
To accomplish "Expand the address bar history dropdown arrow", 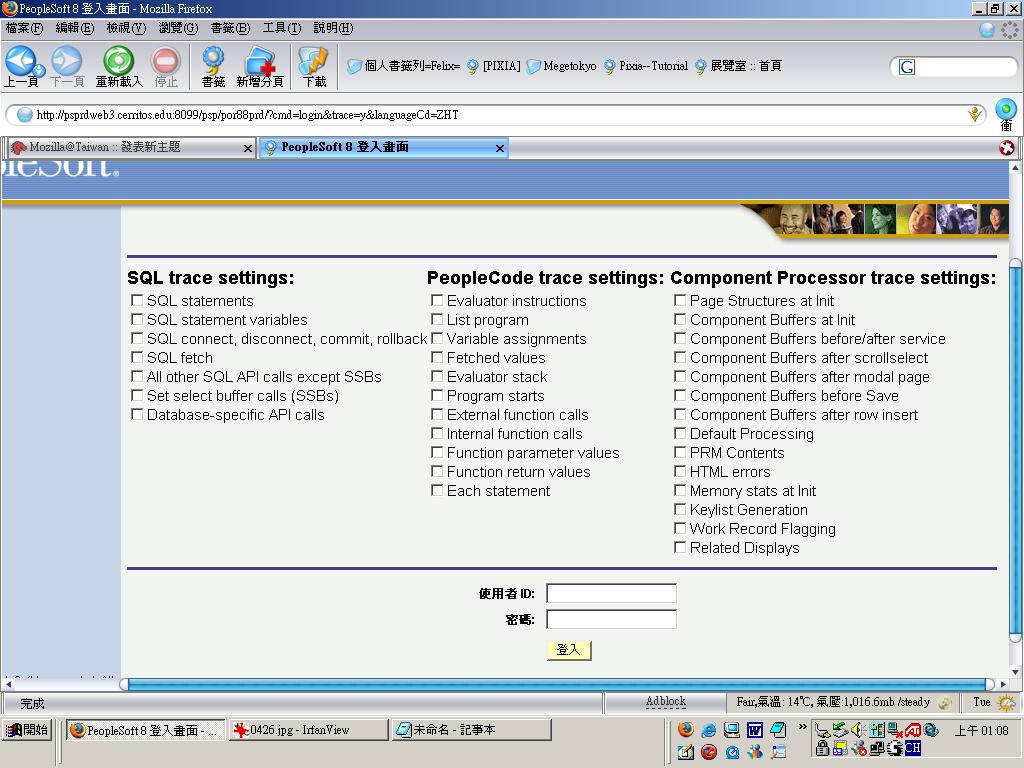I will (975, 115).
